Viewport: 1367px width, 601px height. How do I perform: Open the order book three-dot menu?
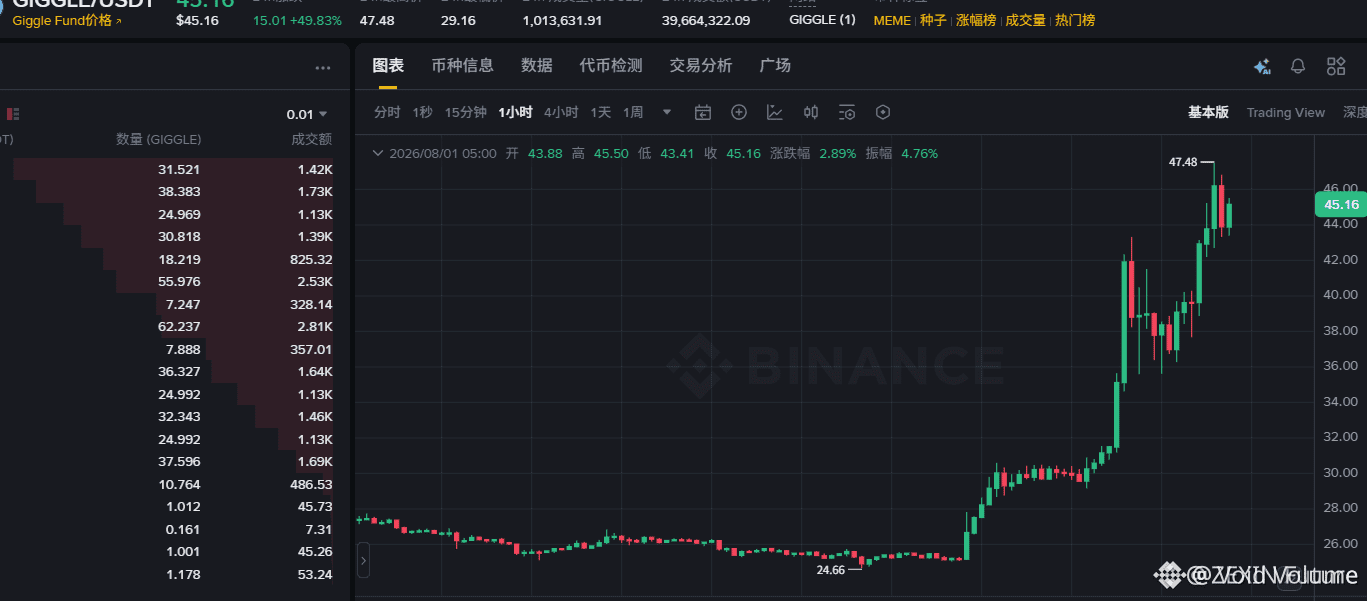pyautogui.click(x=322, y=68)
